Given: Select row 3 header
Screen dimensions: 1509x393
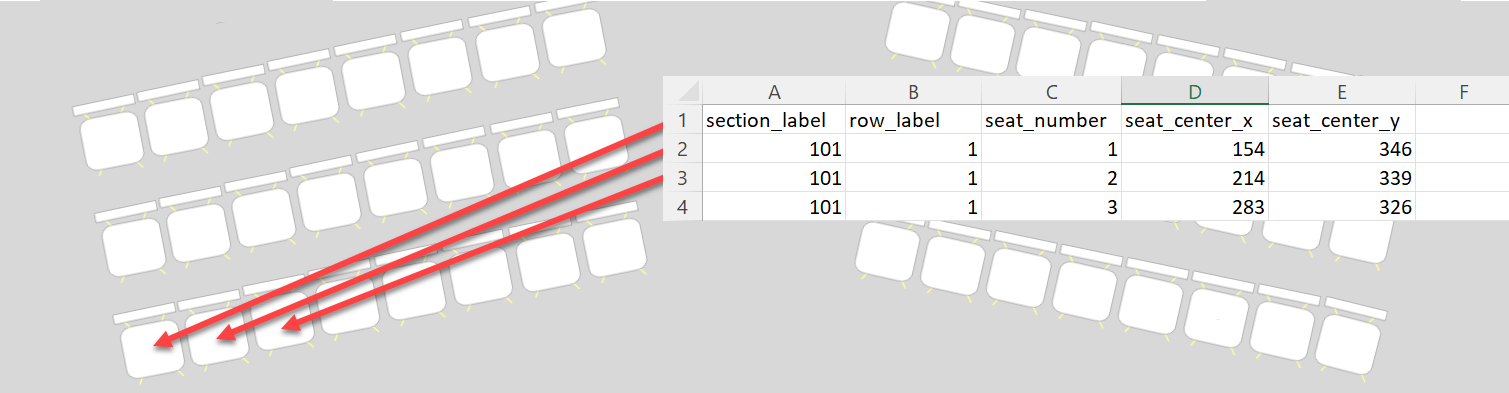Looking at the screenshot, I should coord(682,178).
